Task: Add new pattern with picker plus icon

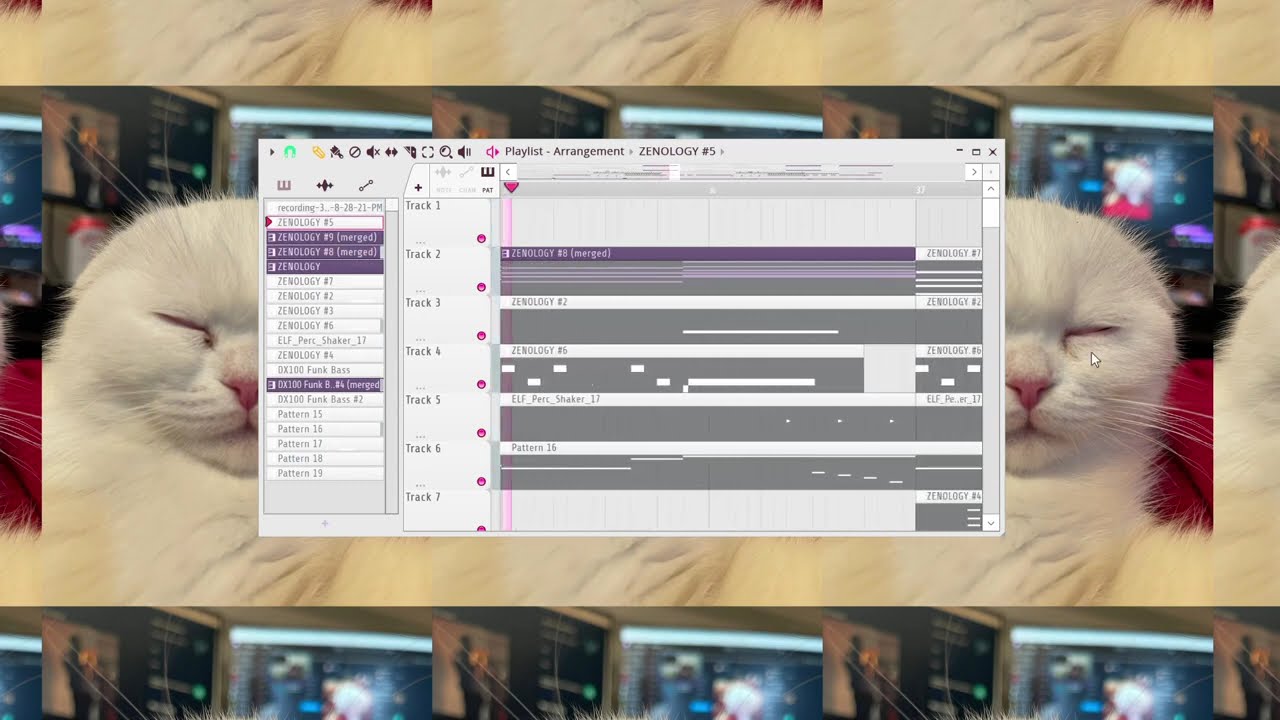Action: [324, 523]
